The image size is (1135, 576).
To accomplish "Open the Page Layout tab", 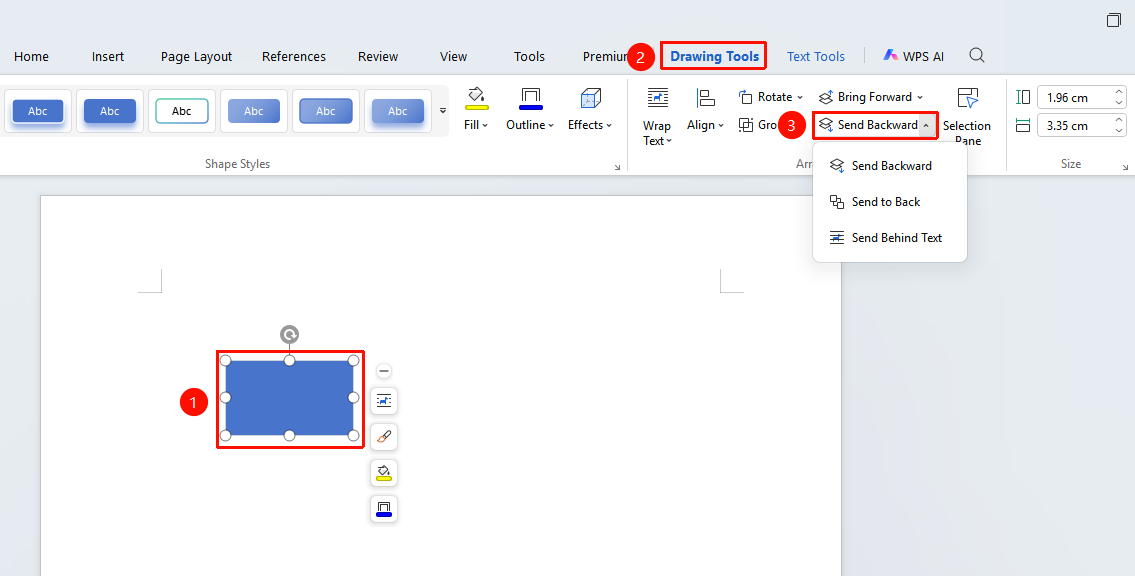I will [196, 56].
